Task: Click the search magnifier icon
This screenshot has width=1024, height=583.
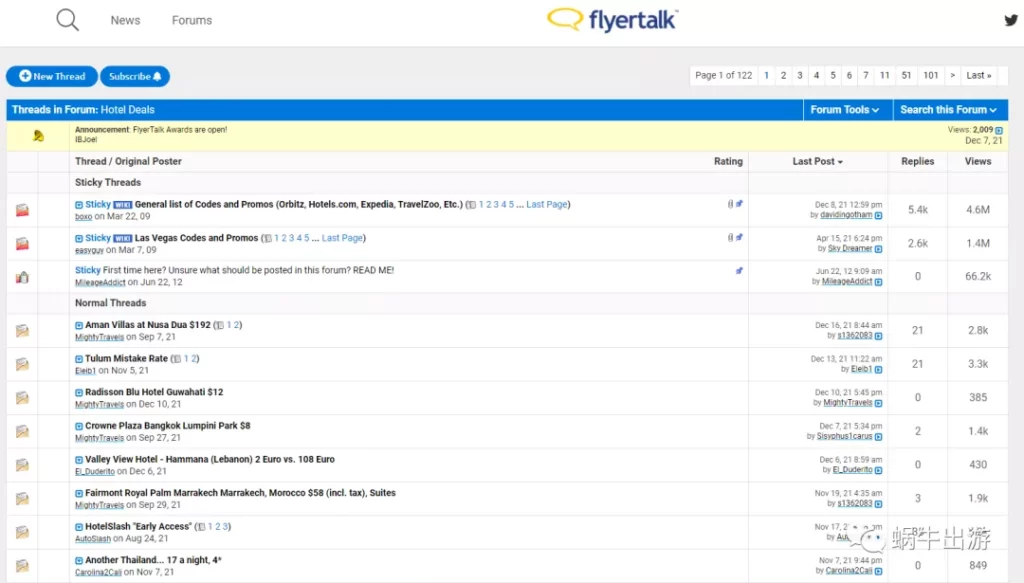Action: pos(67,20)
